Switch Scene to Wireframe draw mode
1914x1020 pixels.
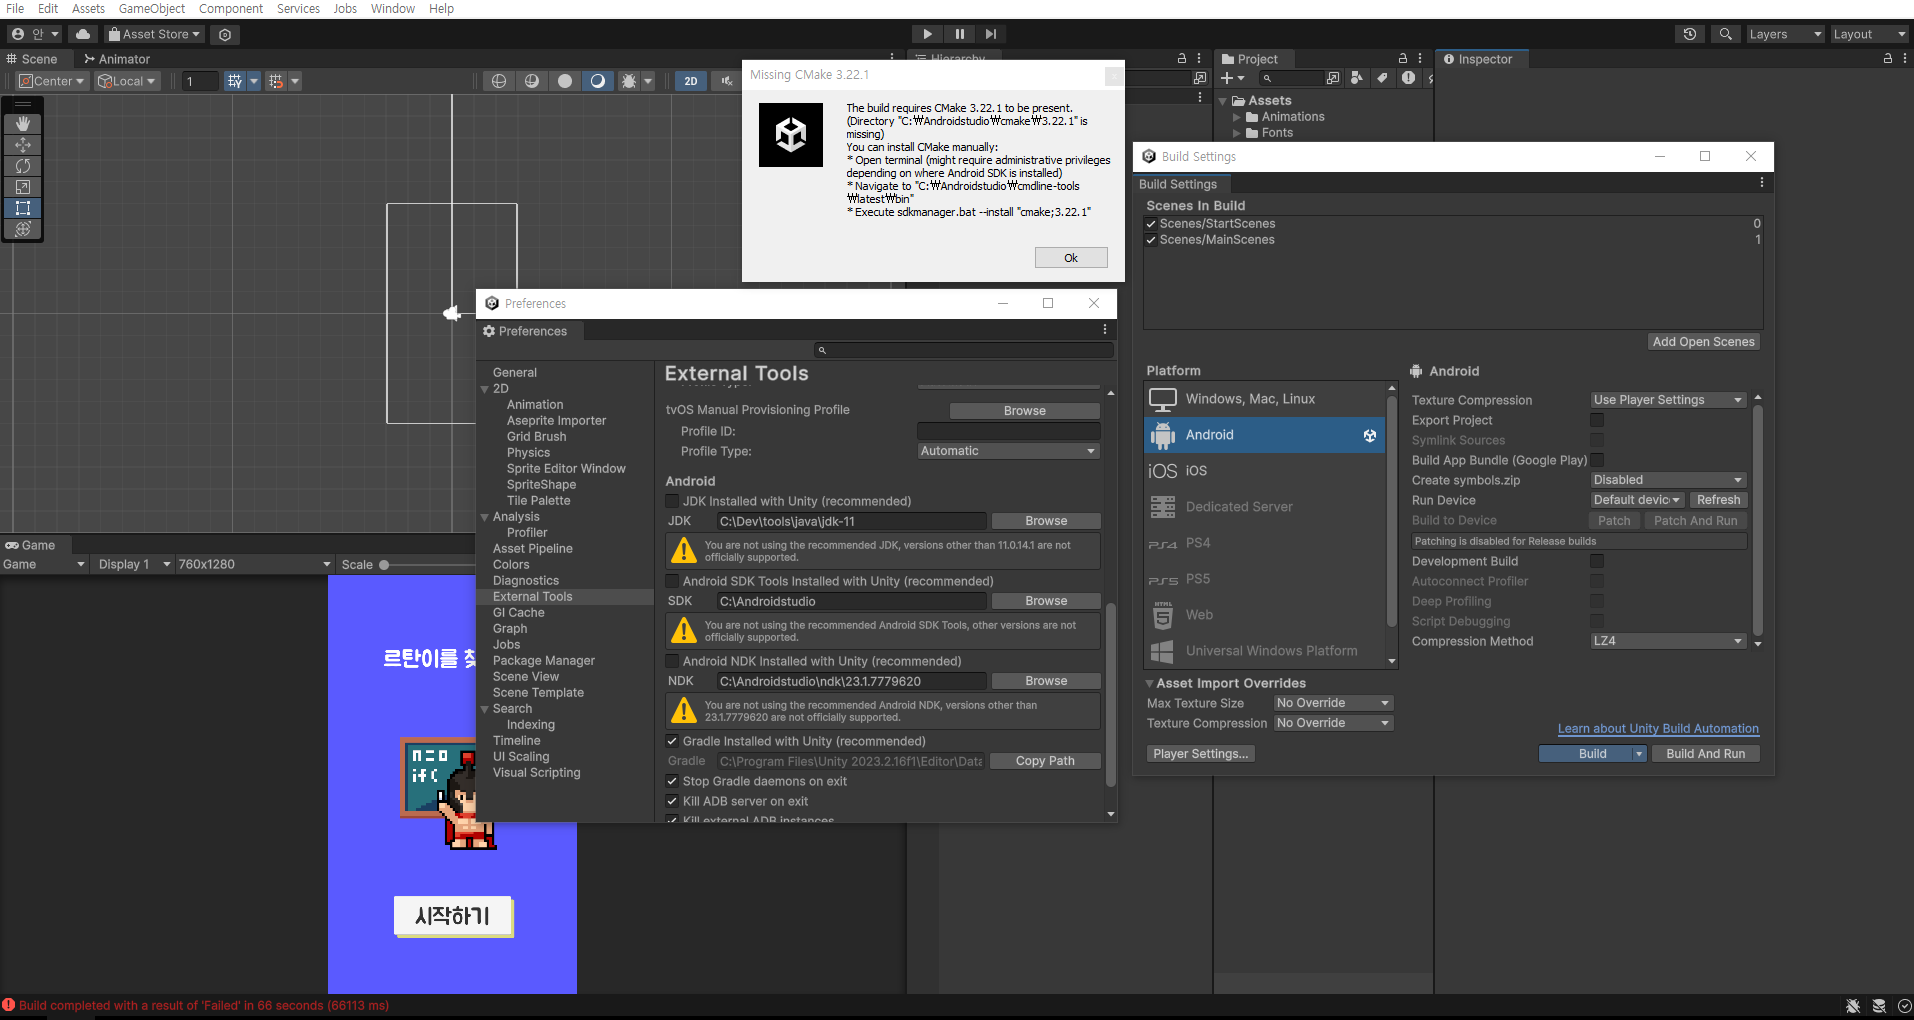pos(499,81)
